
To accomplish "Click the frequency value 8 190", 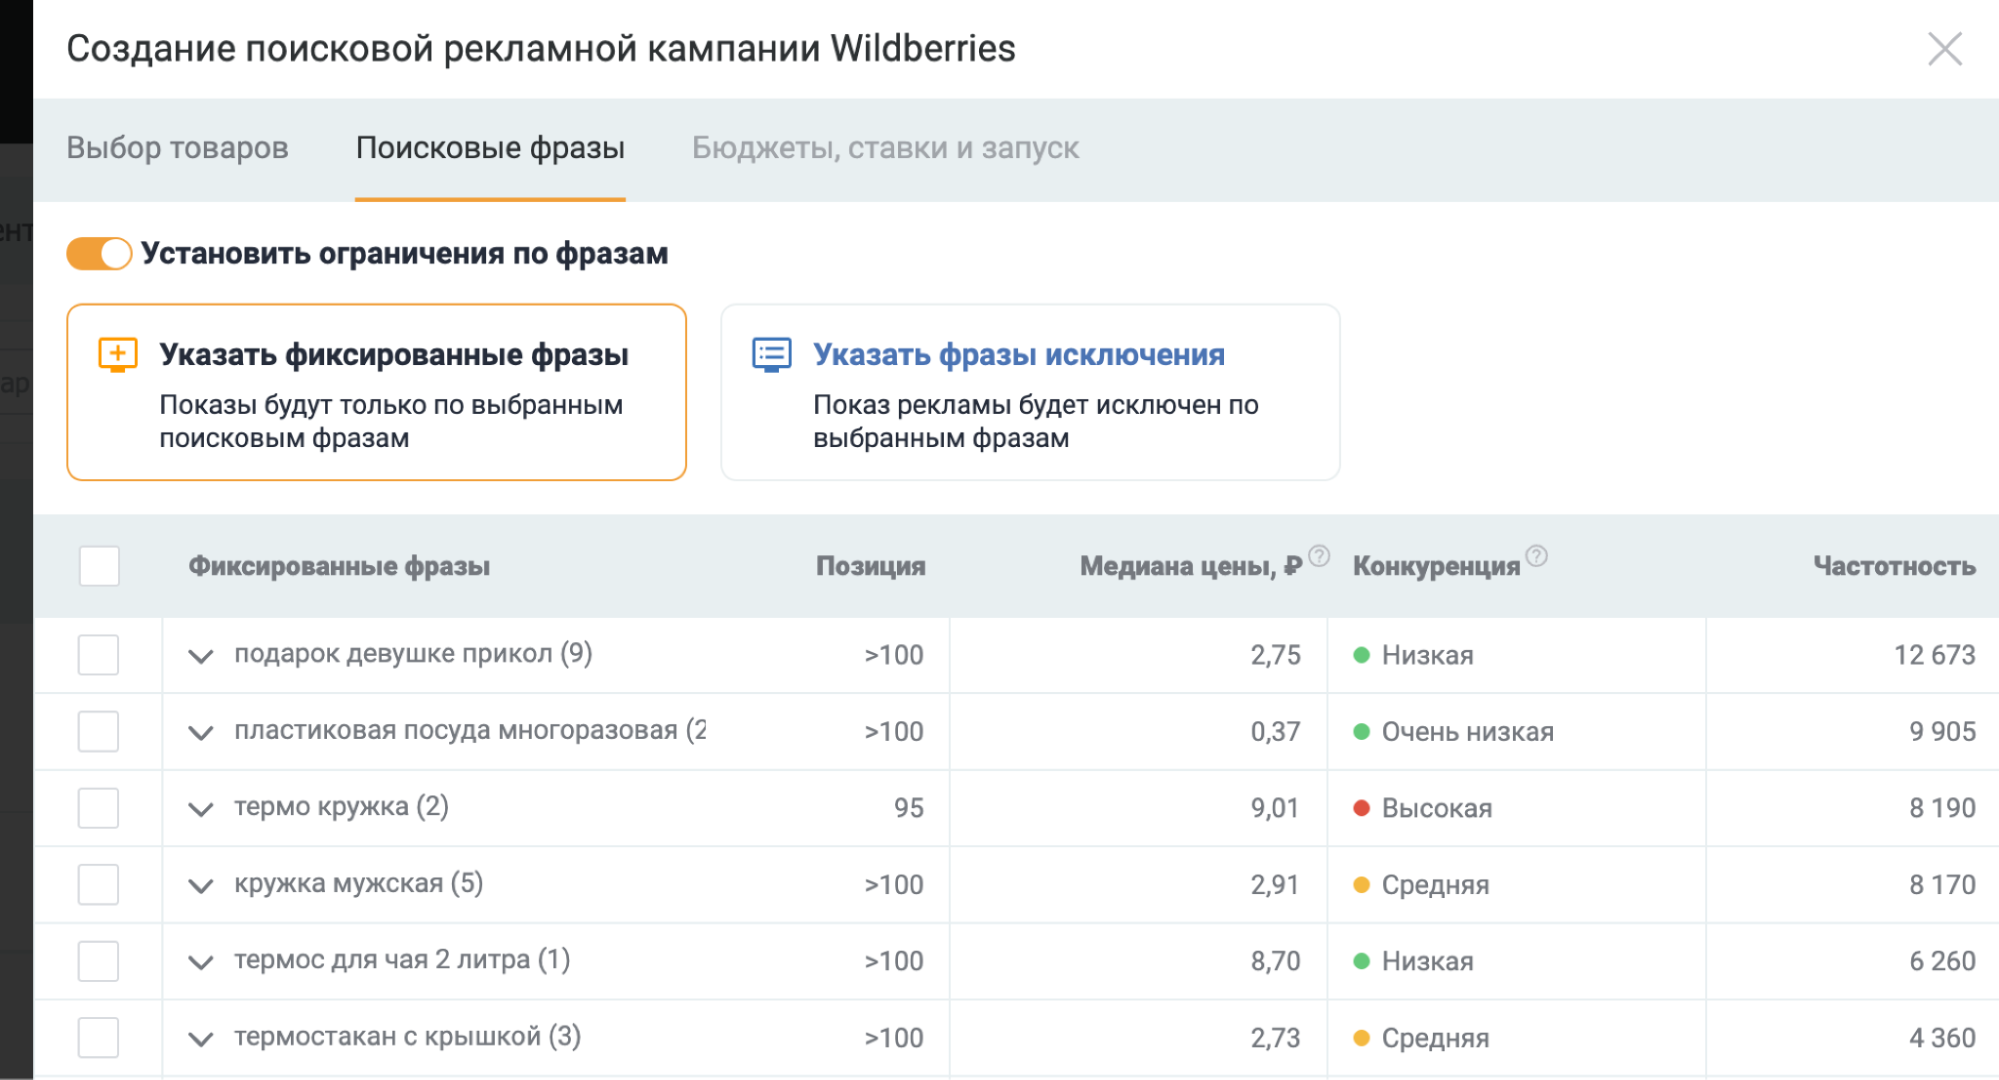I will pyautogui.click(x=1942, y=808).
